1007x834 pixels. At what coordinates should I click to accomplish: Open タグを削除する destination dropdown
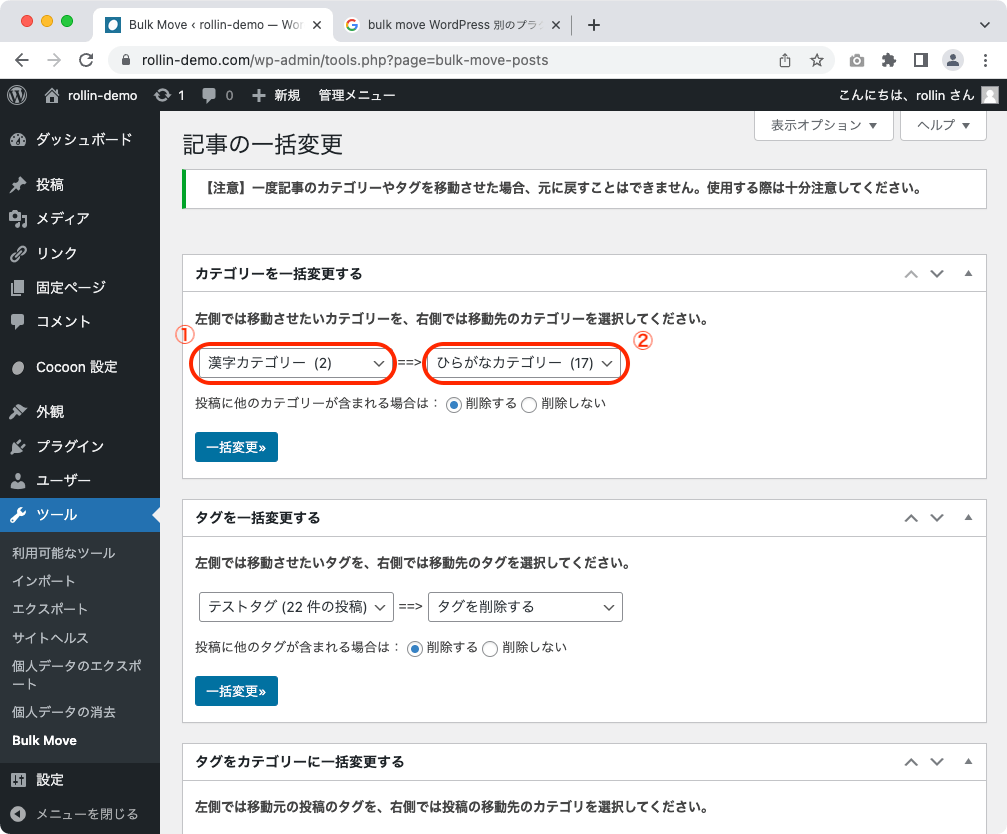pos(525,607)
